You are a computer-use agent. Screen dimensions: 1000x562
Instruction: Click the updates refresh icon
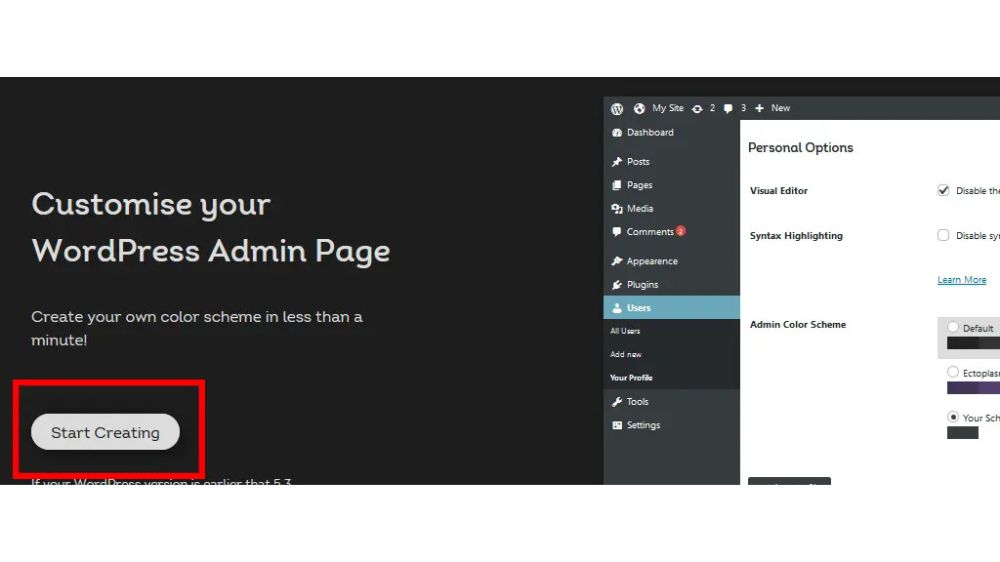[x=697, y=108]
